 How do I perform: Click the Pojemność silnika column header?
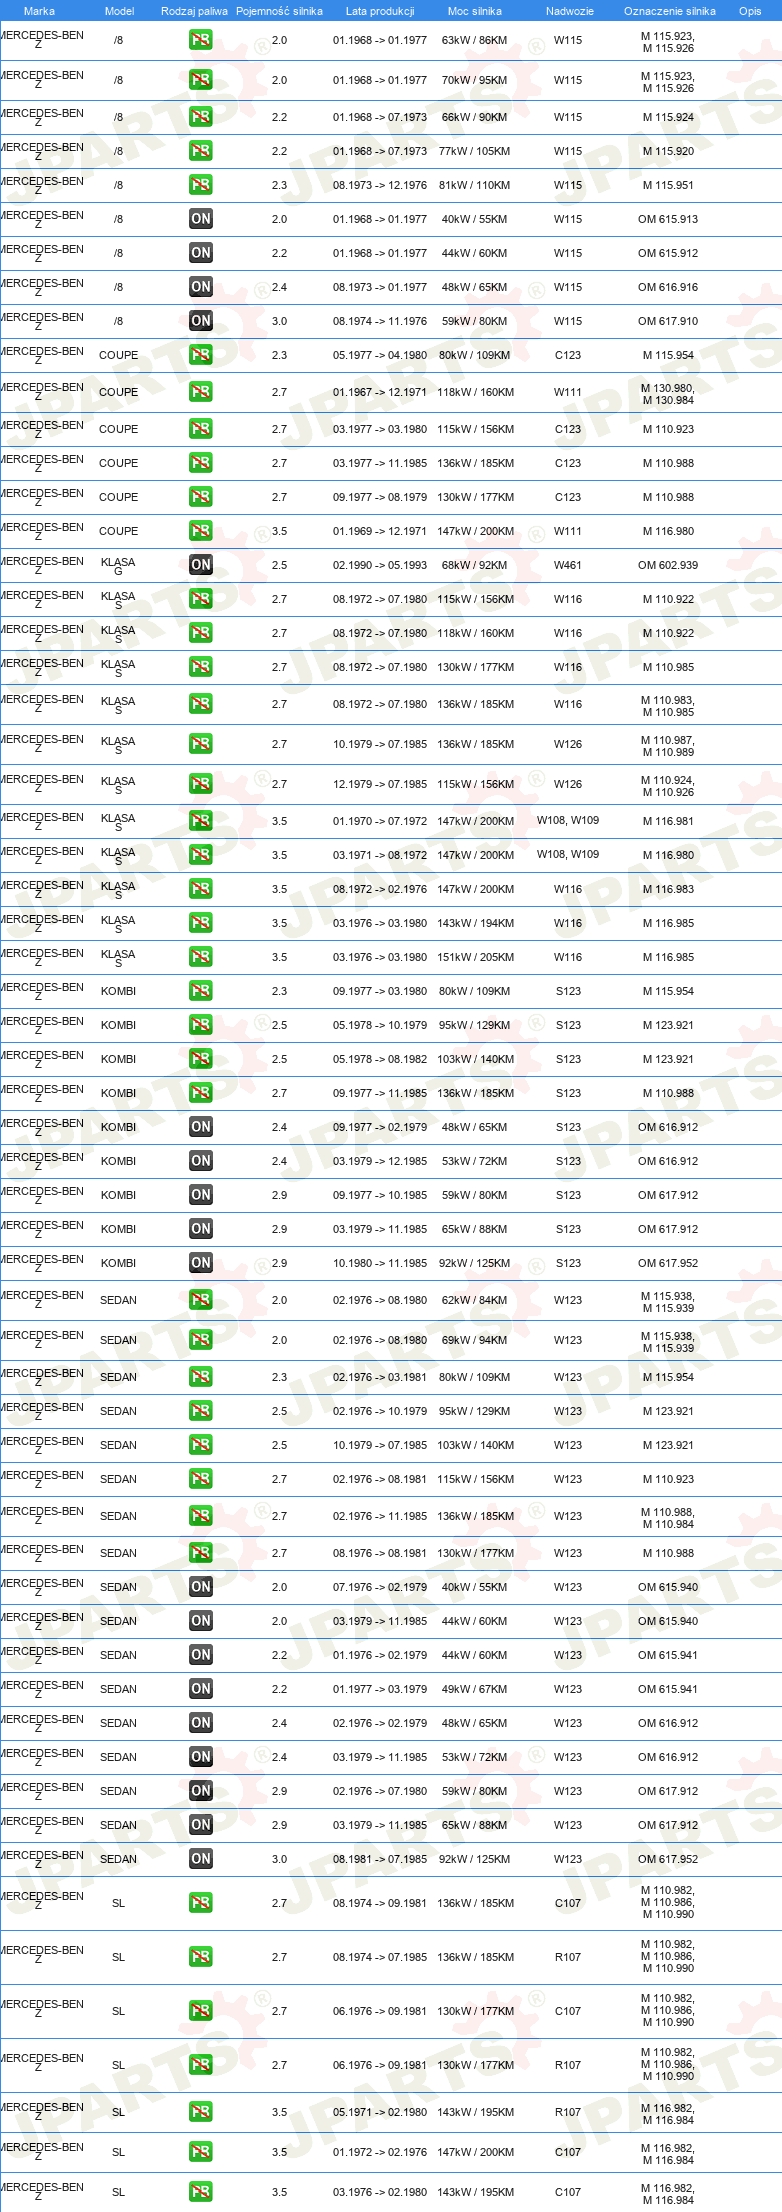pos(279,11)
